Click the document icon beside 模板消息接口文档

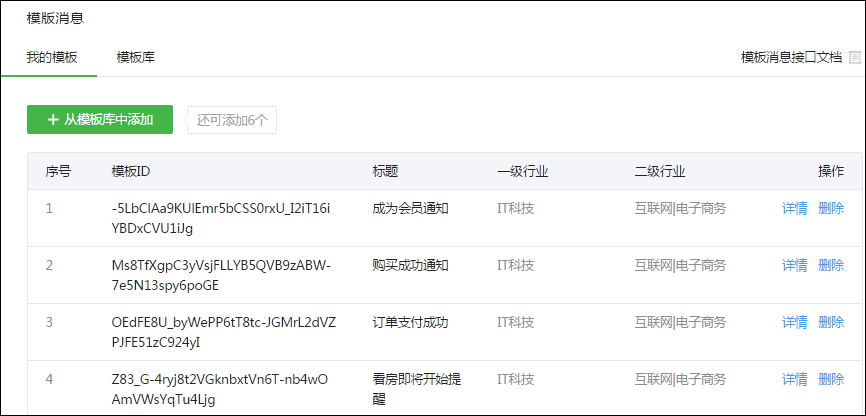click(855, 57)
